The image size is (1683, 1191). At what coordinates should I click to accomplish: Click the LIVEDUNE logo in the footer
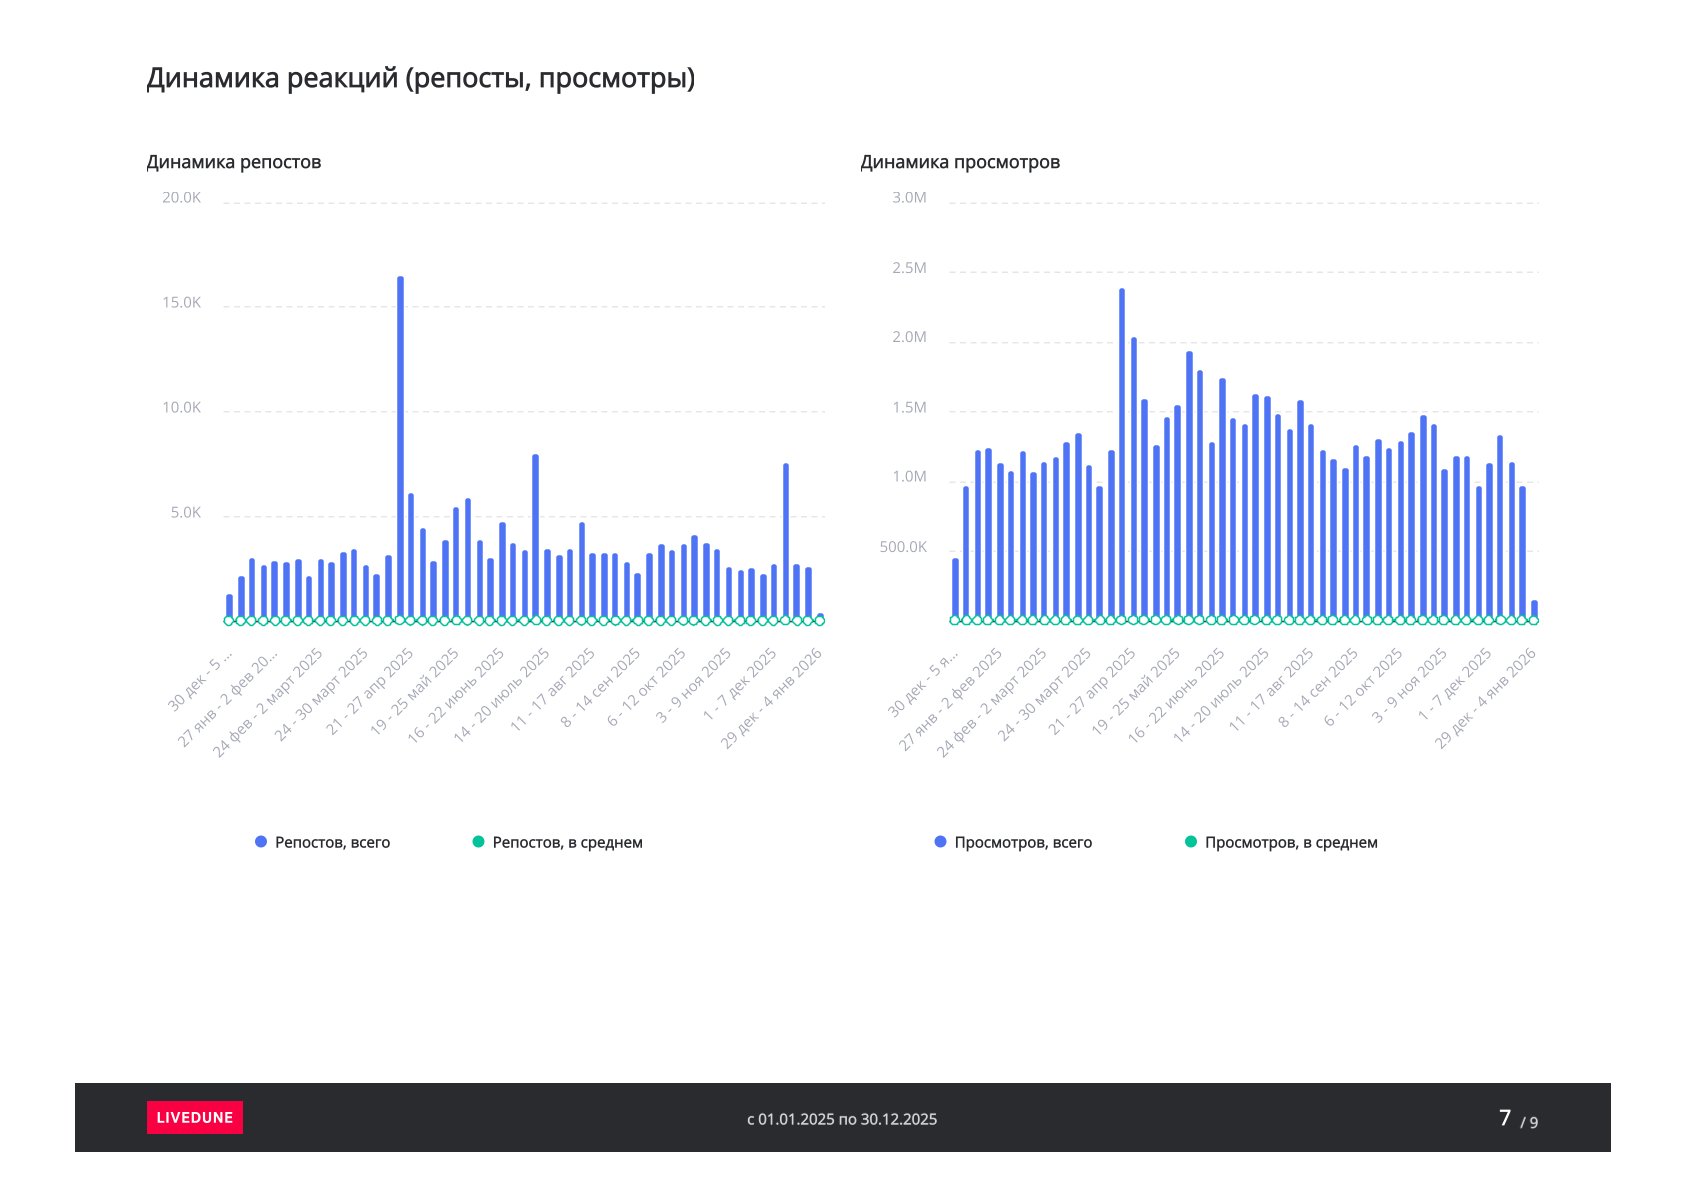(194, 1117)
